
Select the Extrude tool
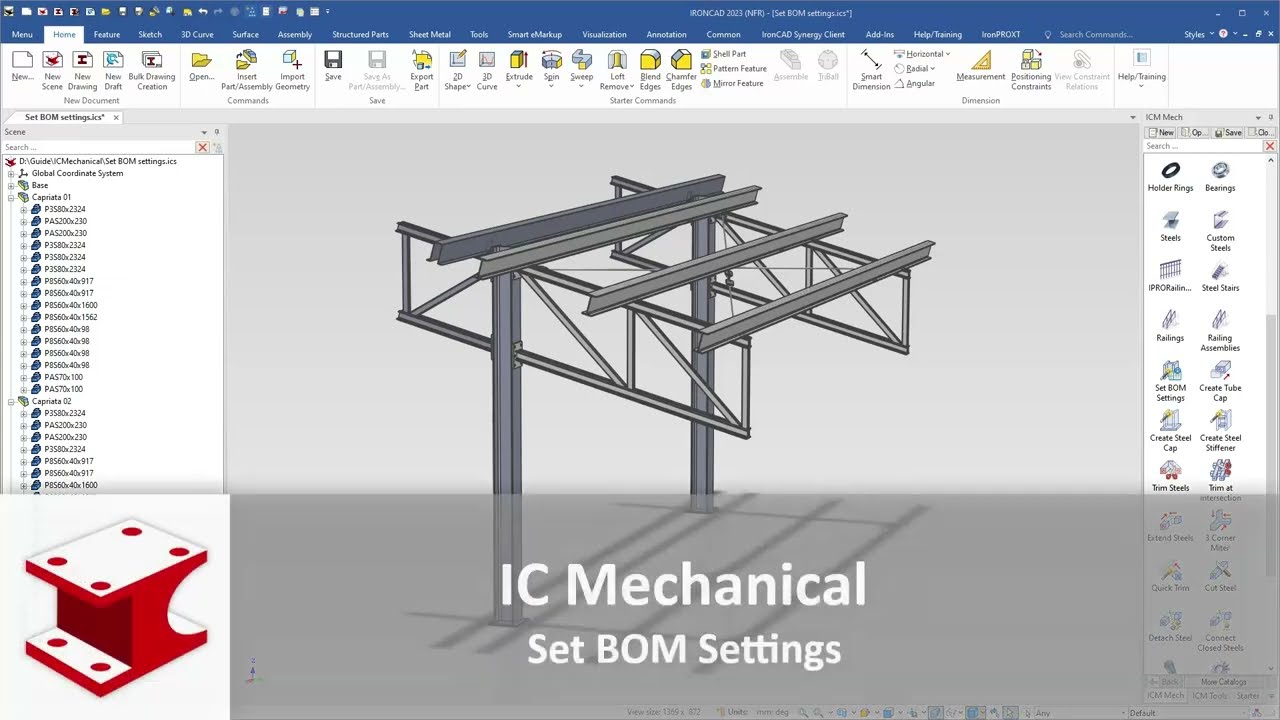click(519, 66)
